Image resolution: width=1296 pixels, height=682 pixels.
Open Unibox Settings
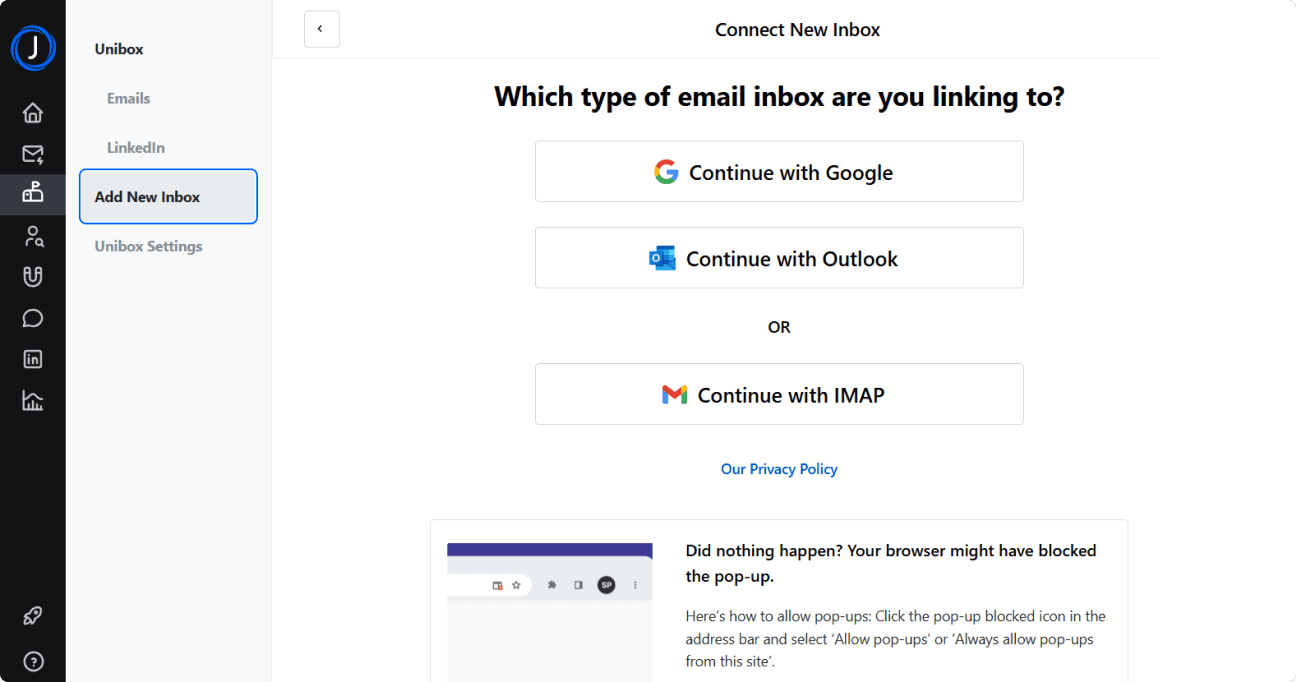[x=149, y=246]
